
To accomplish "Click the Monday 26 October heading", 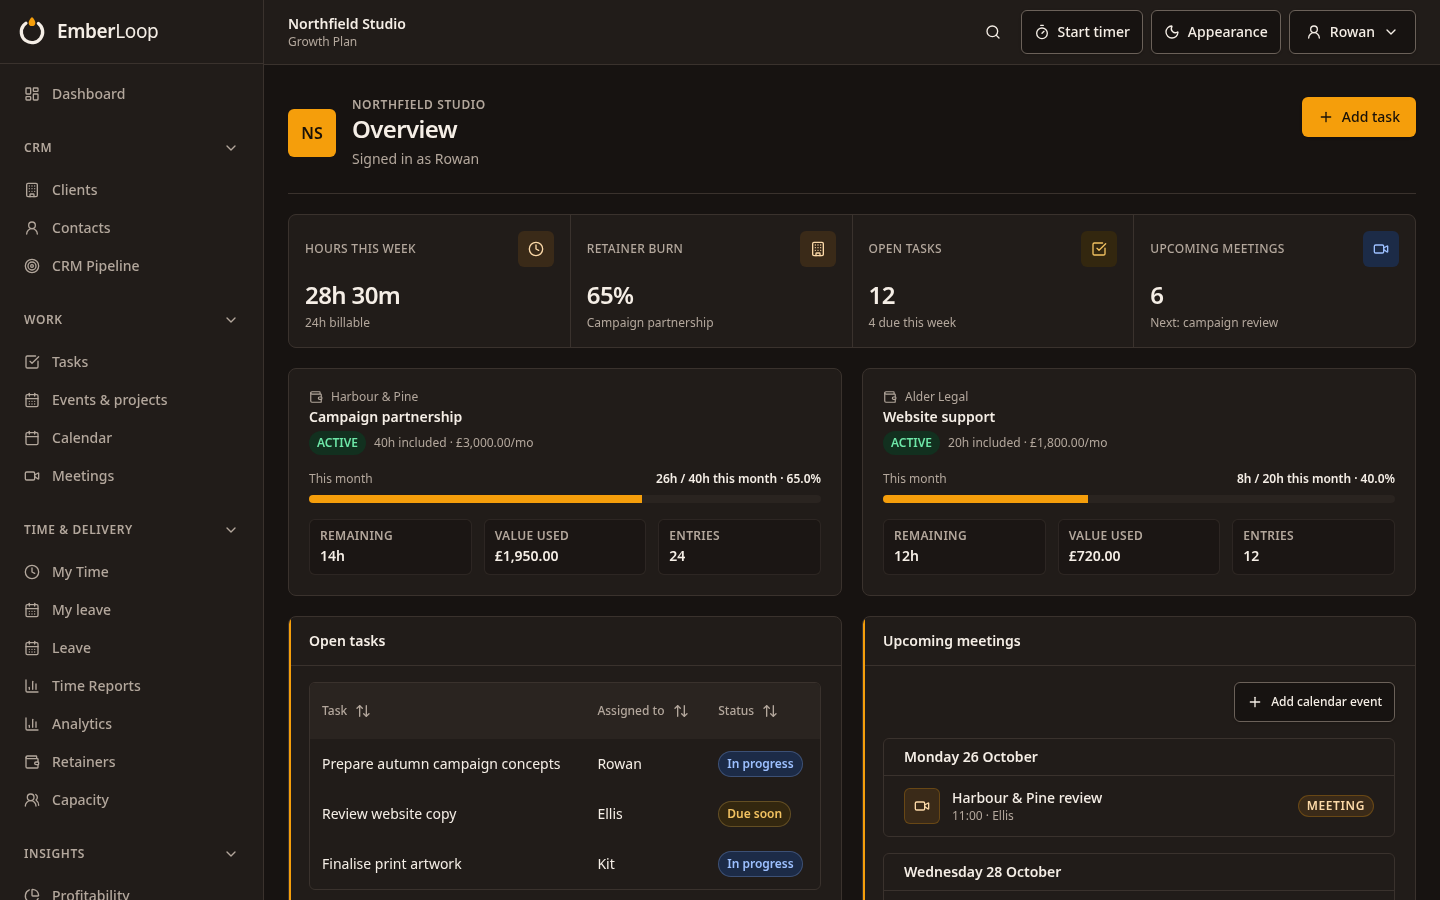I will [971, 757].
